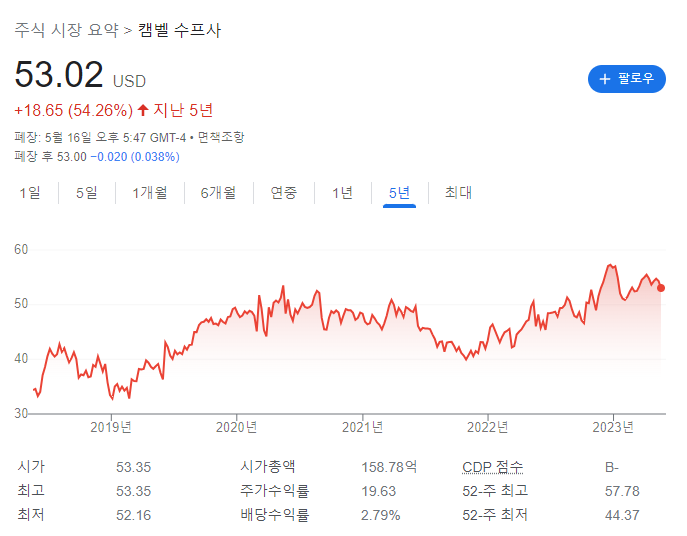Click the 2019년 axis label
The image size is (687, 536).
tap(111, 427)
